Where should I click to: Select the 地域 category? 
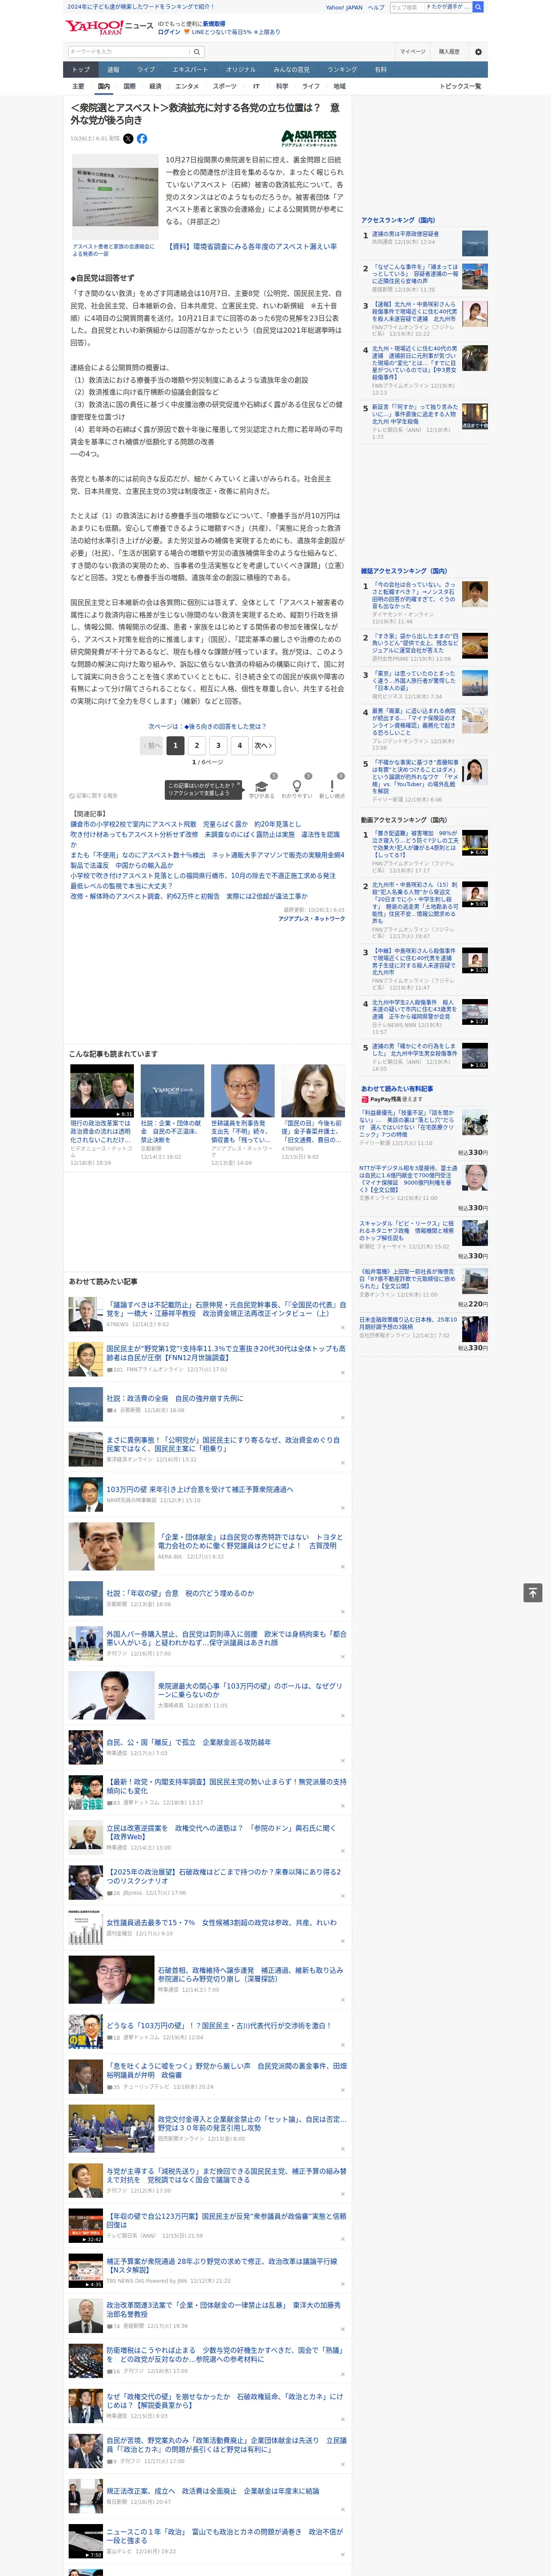pos(340,86)
